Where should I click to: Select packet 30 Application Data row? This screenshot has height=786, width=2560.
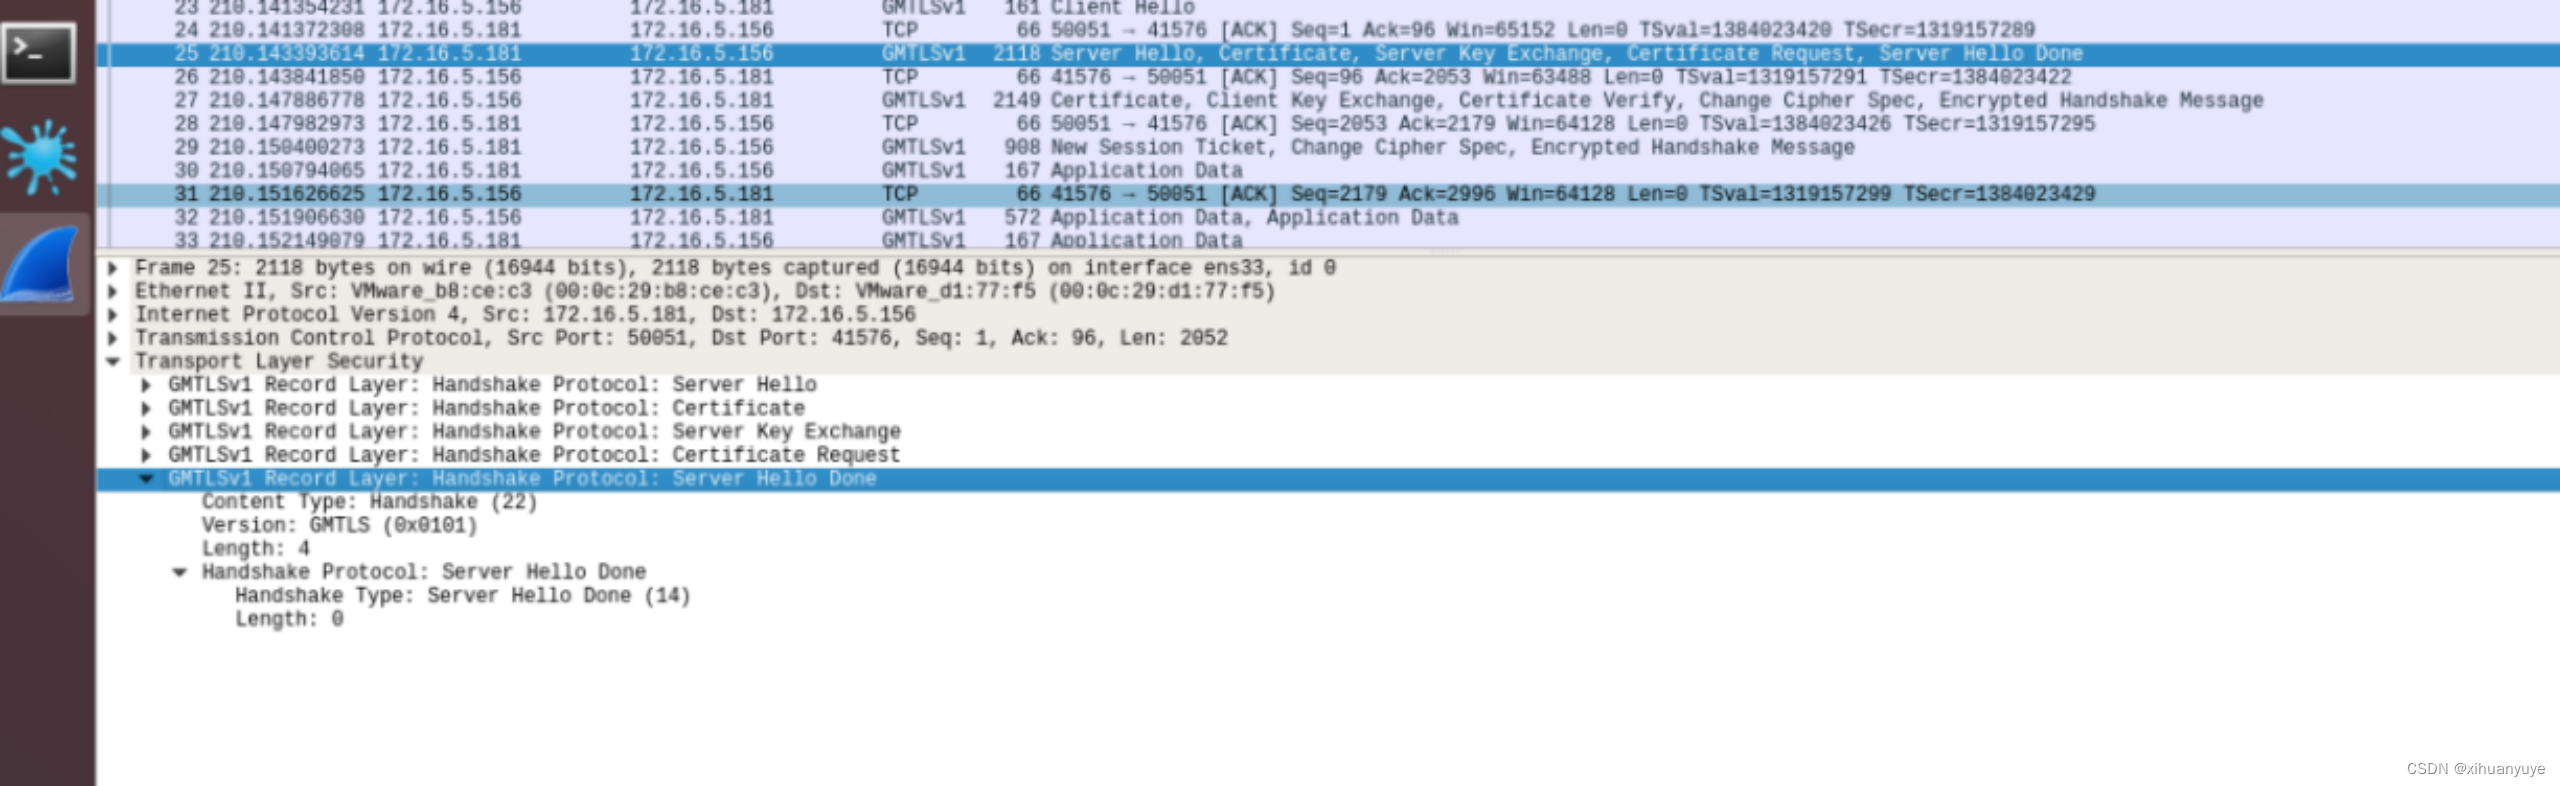pyautogui.click(x=1328, y=170)
